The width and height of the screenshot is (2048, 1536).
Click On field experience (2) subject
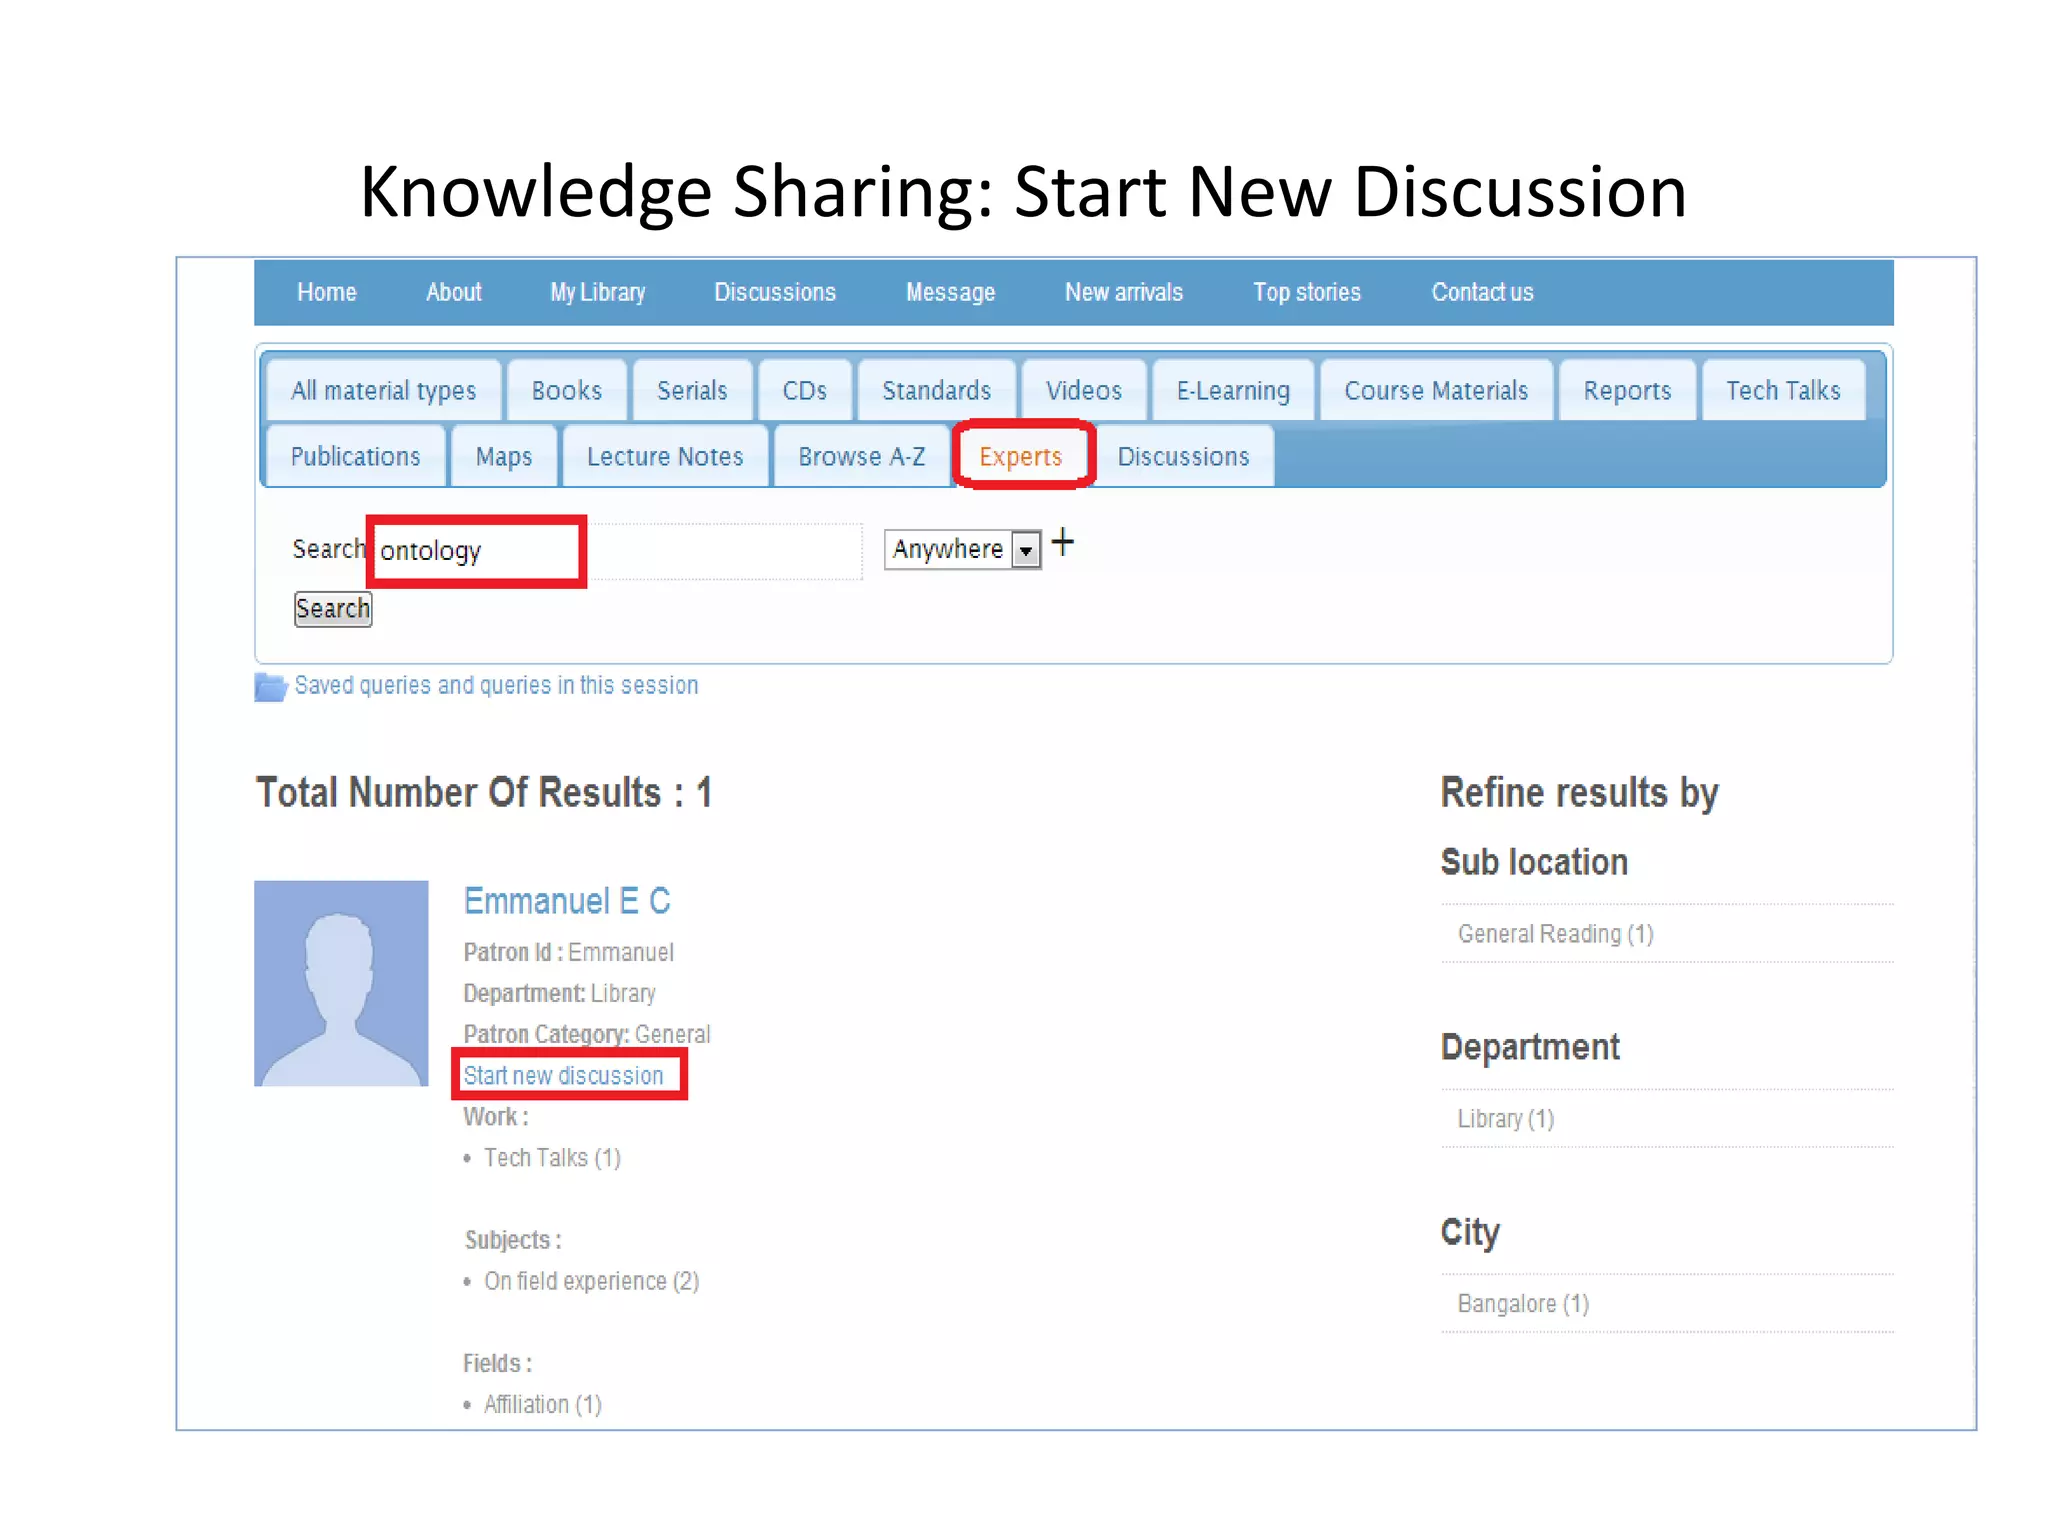click(x=591, y=1281)
